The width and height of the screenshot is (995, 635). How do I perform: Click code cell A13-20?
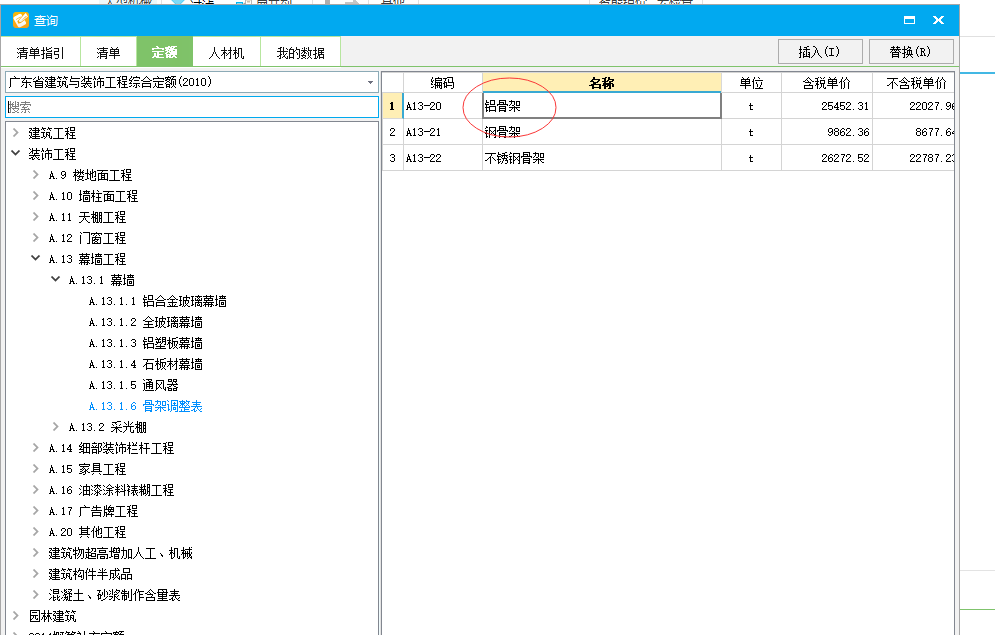(442, 106)
